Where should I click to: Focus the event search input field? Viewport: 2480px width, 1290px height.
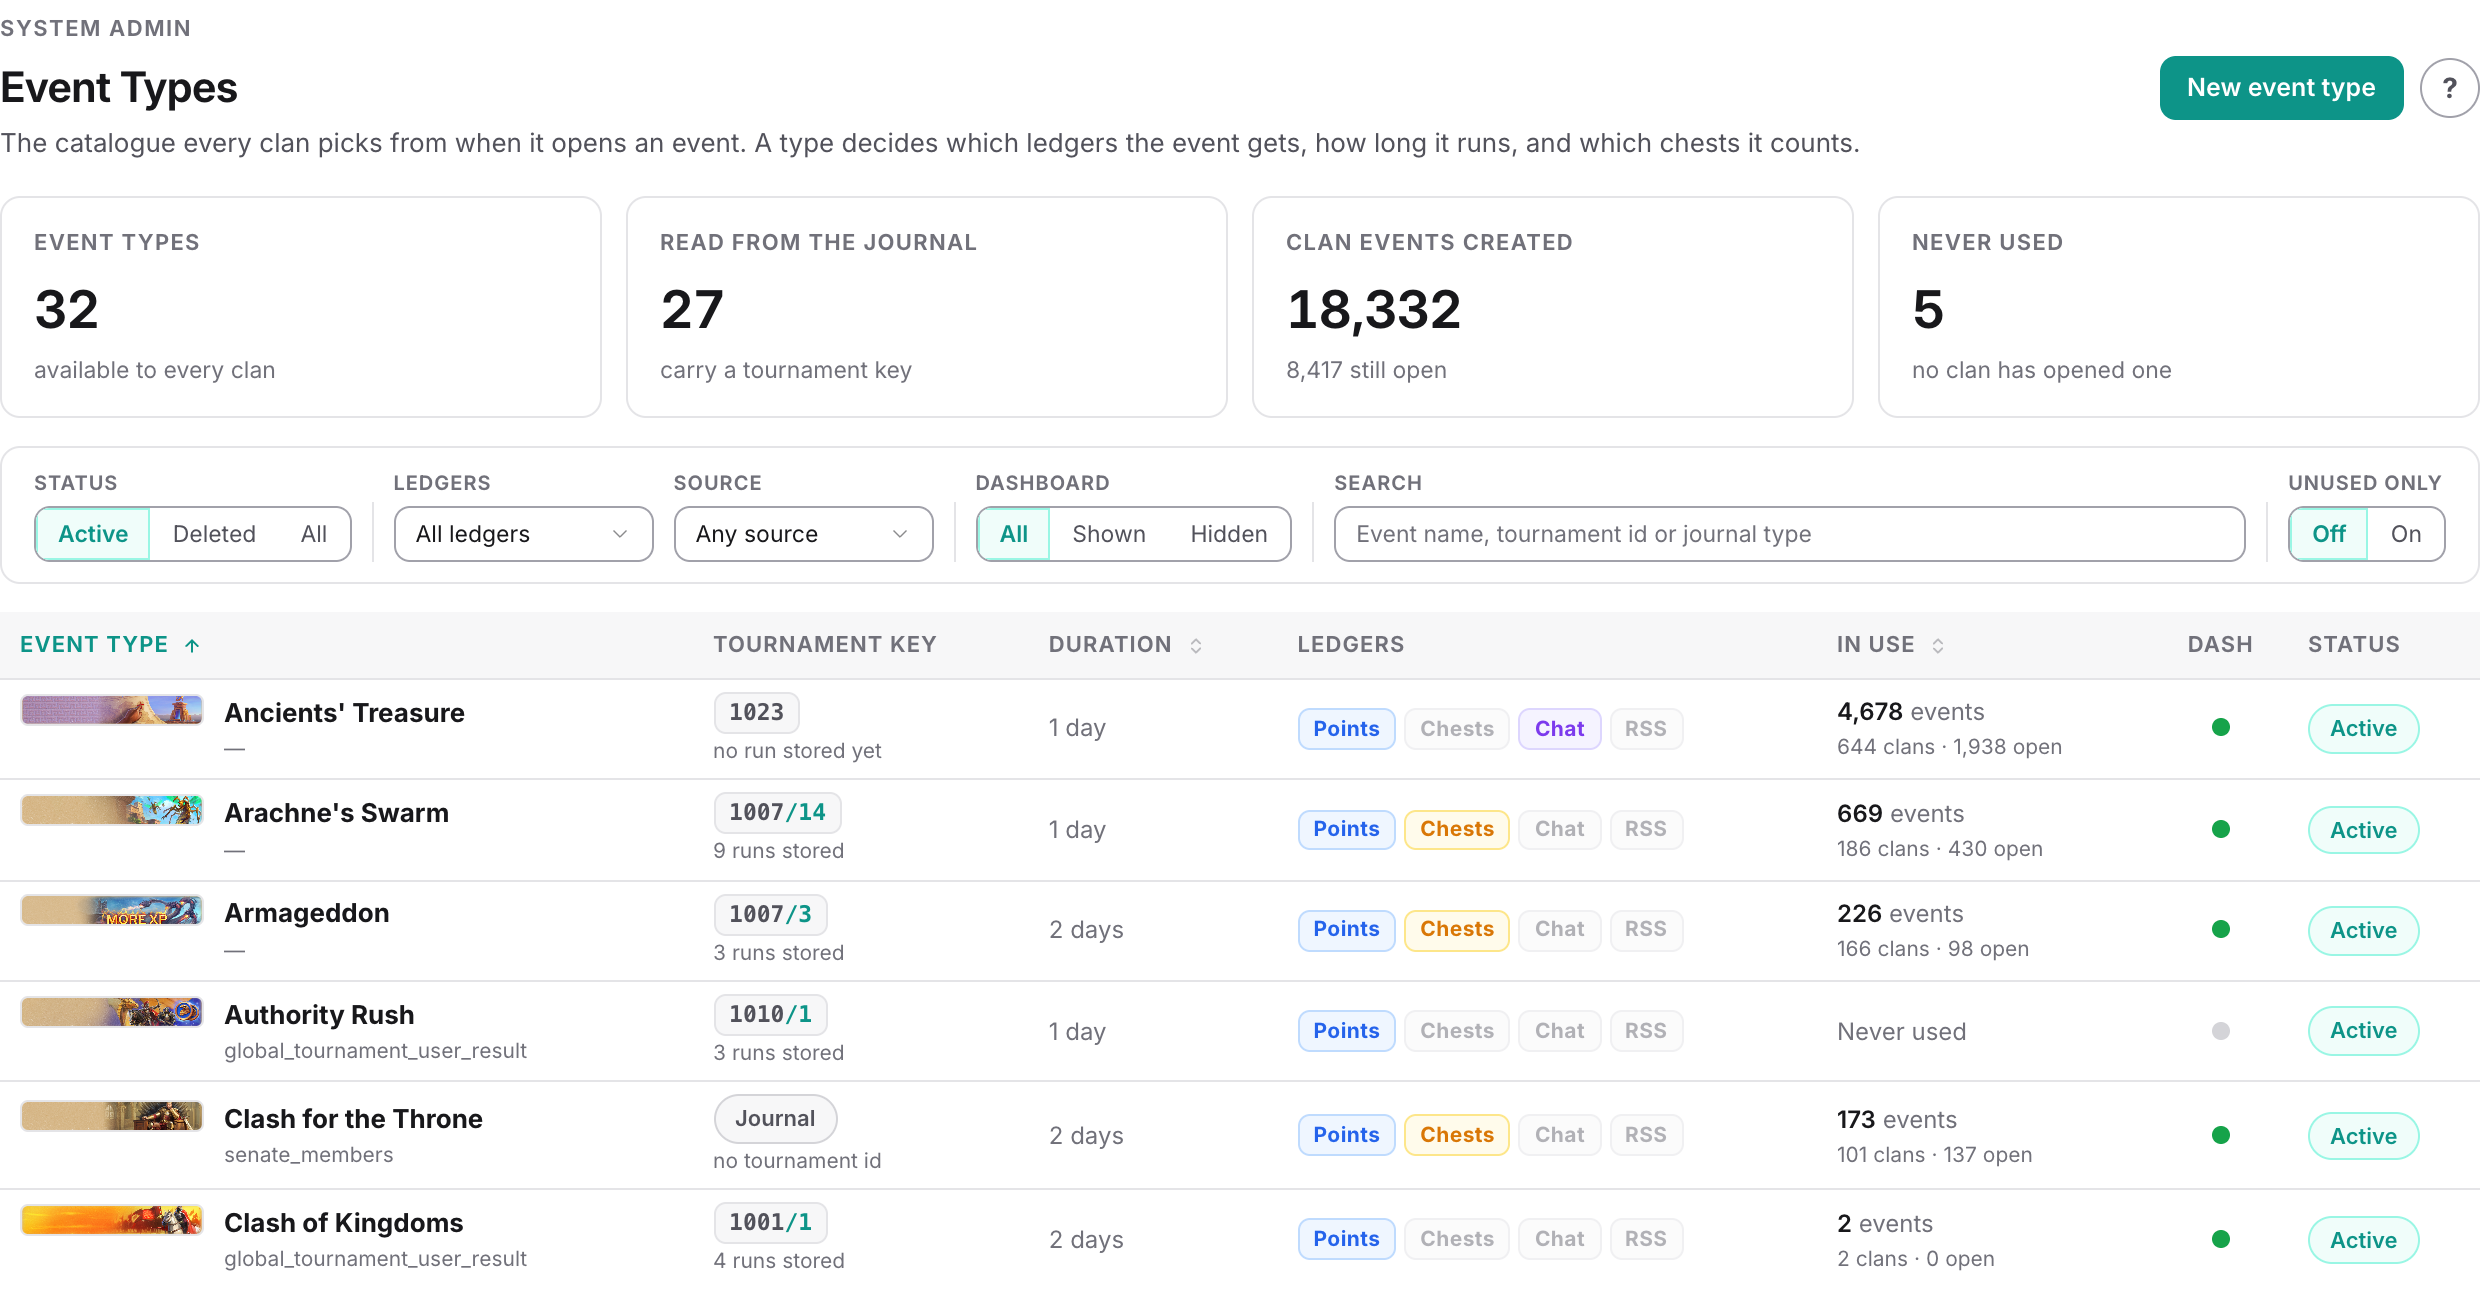pyautogui.click(x=1789, y=534)
